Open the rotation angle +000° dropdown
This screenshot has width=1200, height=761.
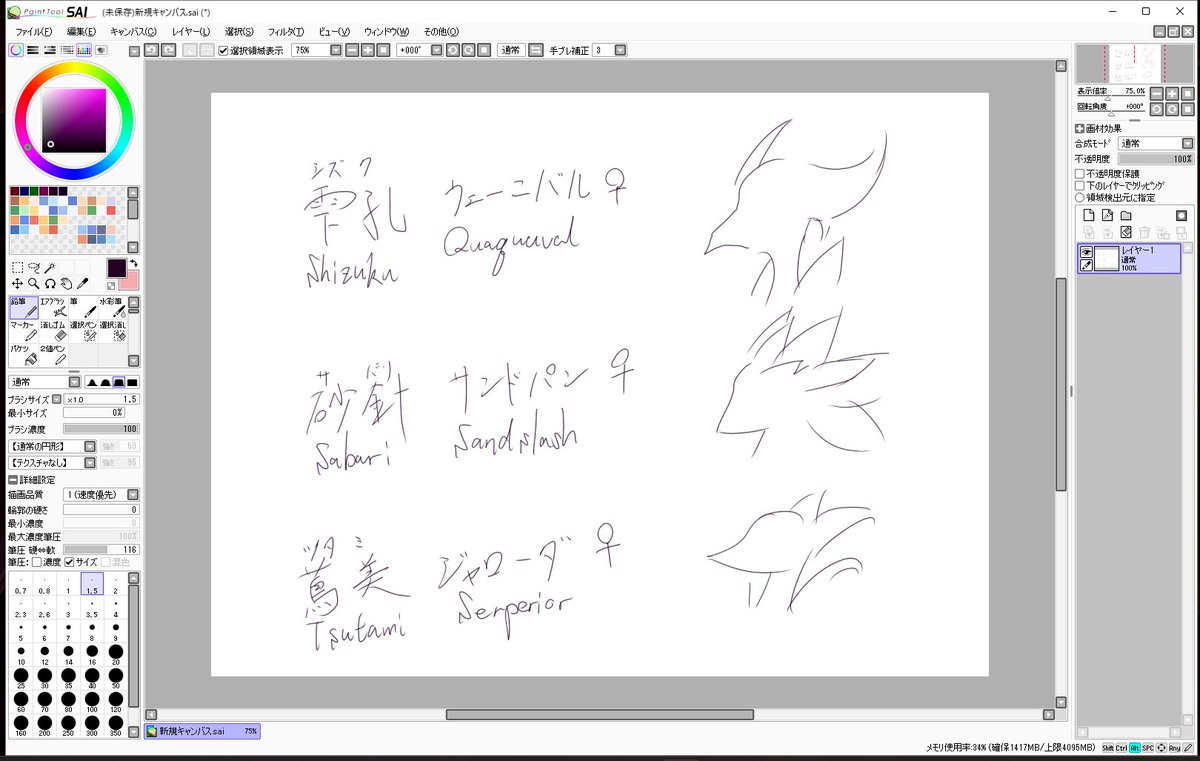tap(436, 50)
